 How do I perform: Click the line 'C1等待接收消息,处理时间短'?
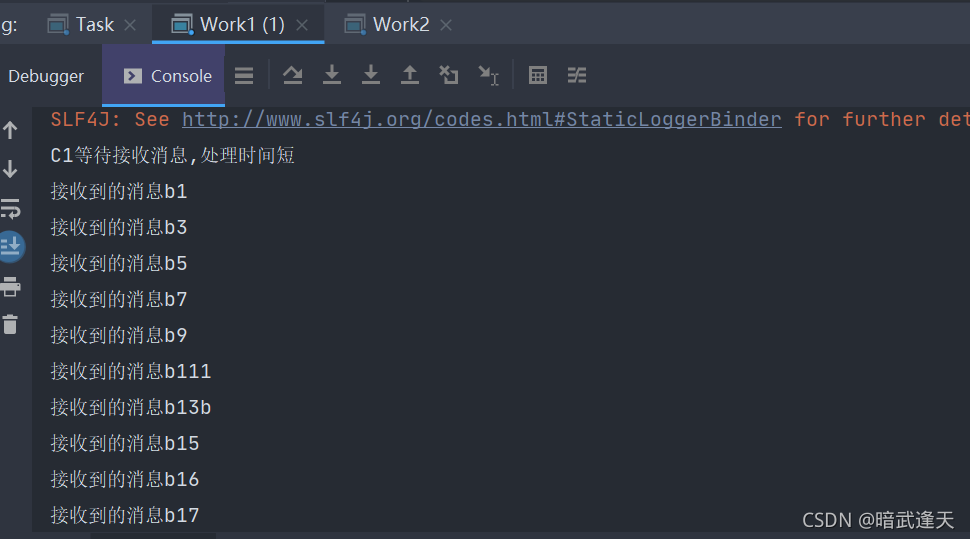[x=172, y=155]
